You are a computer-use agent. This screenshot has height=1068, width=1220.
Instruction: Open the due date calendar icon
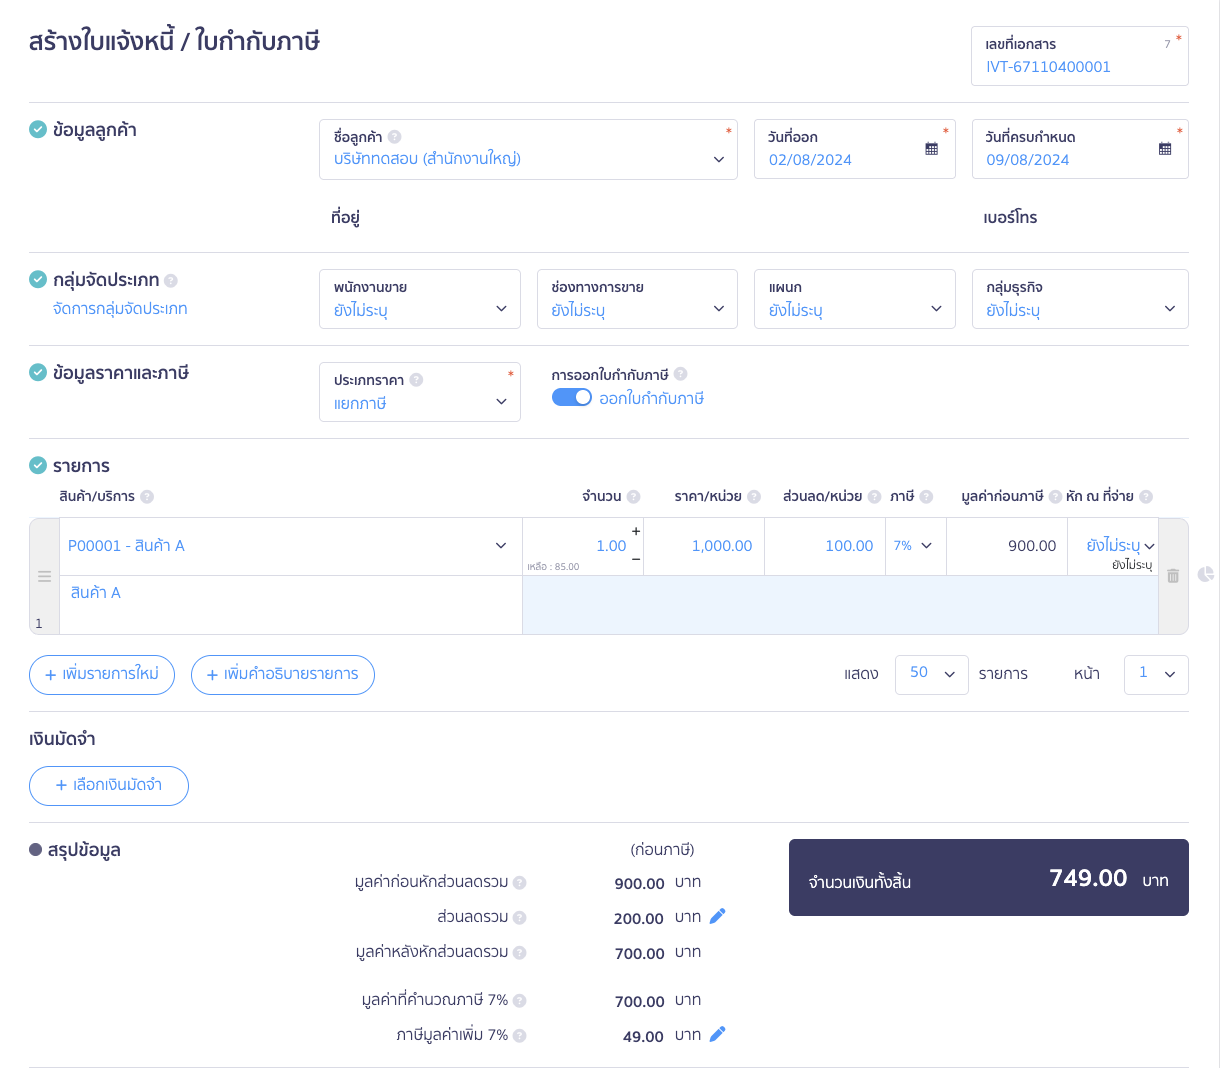point(1165,149)
